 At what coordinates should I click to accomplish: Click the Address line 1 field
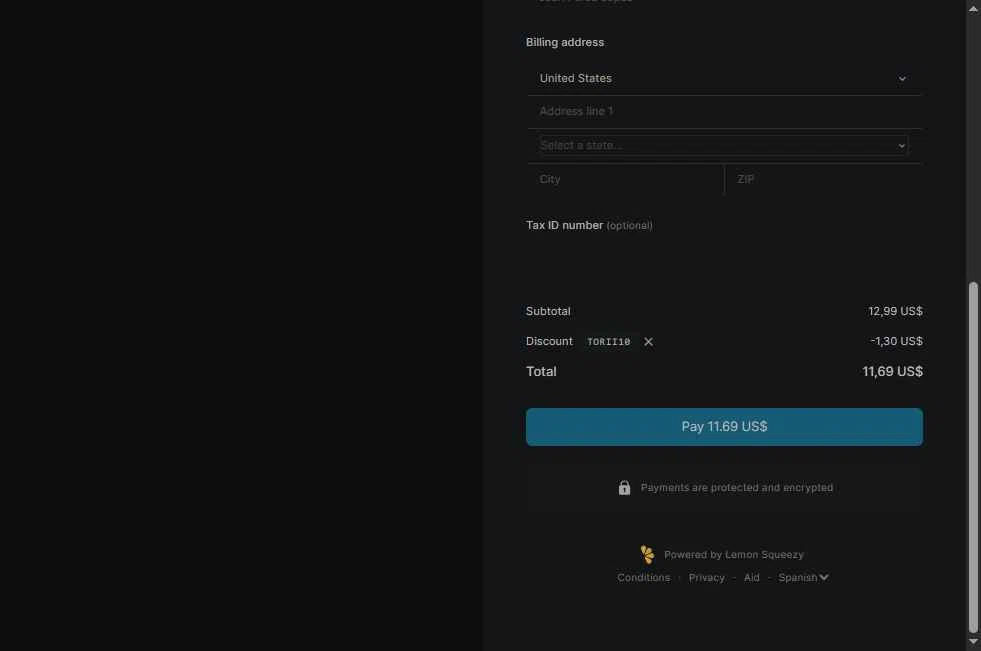tap(724, 111)
